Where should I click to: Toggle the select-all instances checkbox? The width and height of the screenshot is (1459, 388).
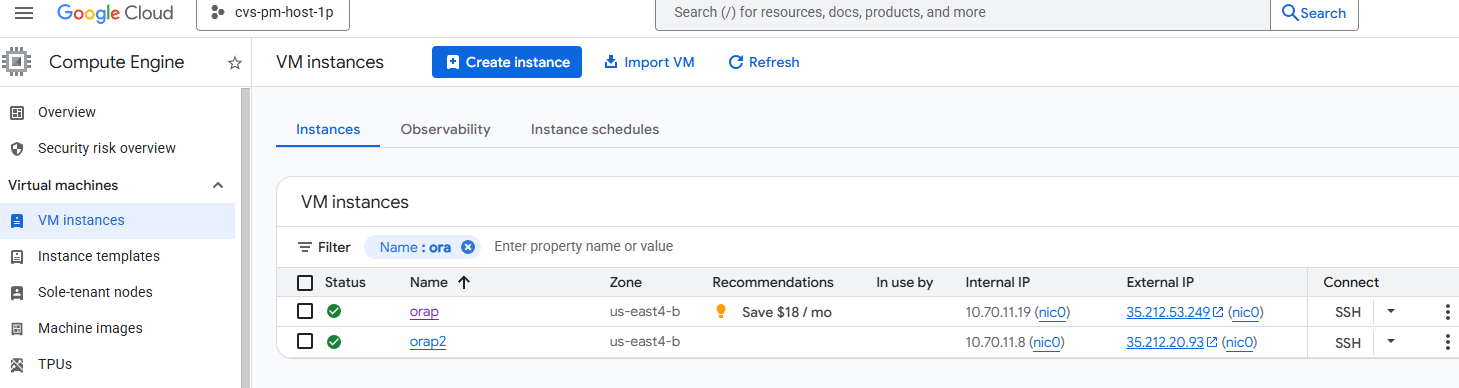click(305, 282)
